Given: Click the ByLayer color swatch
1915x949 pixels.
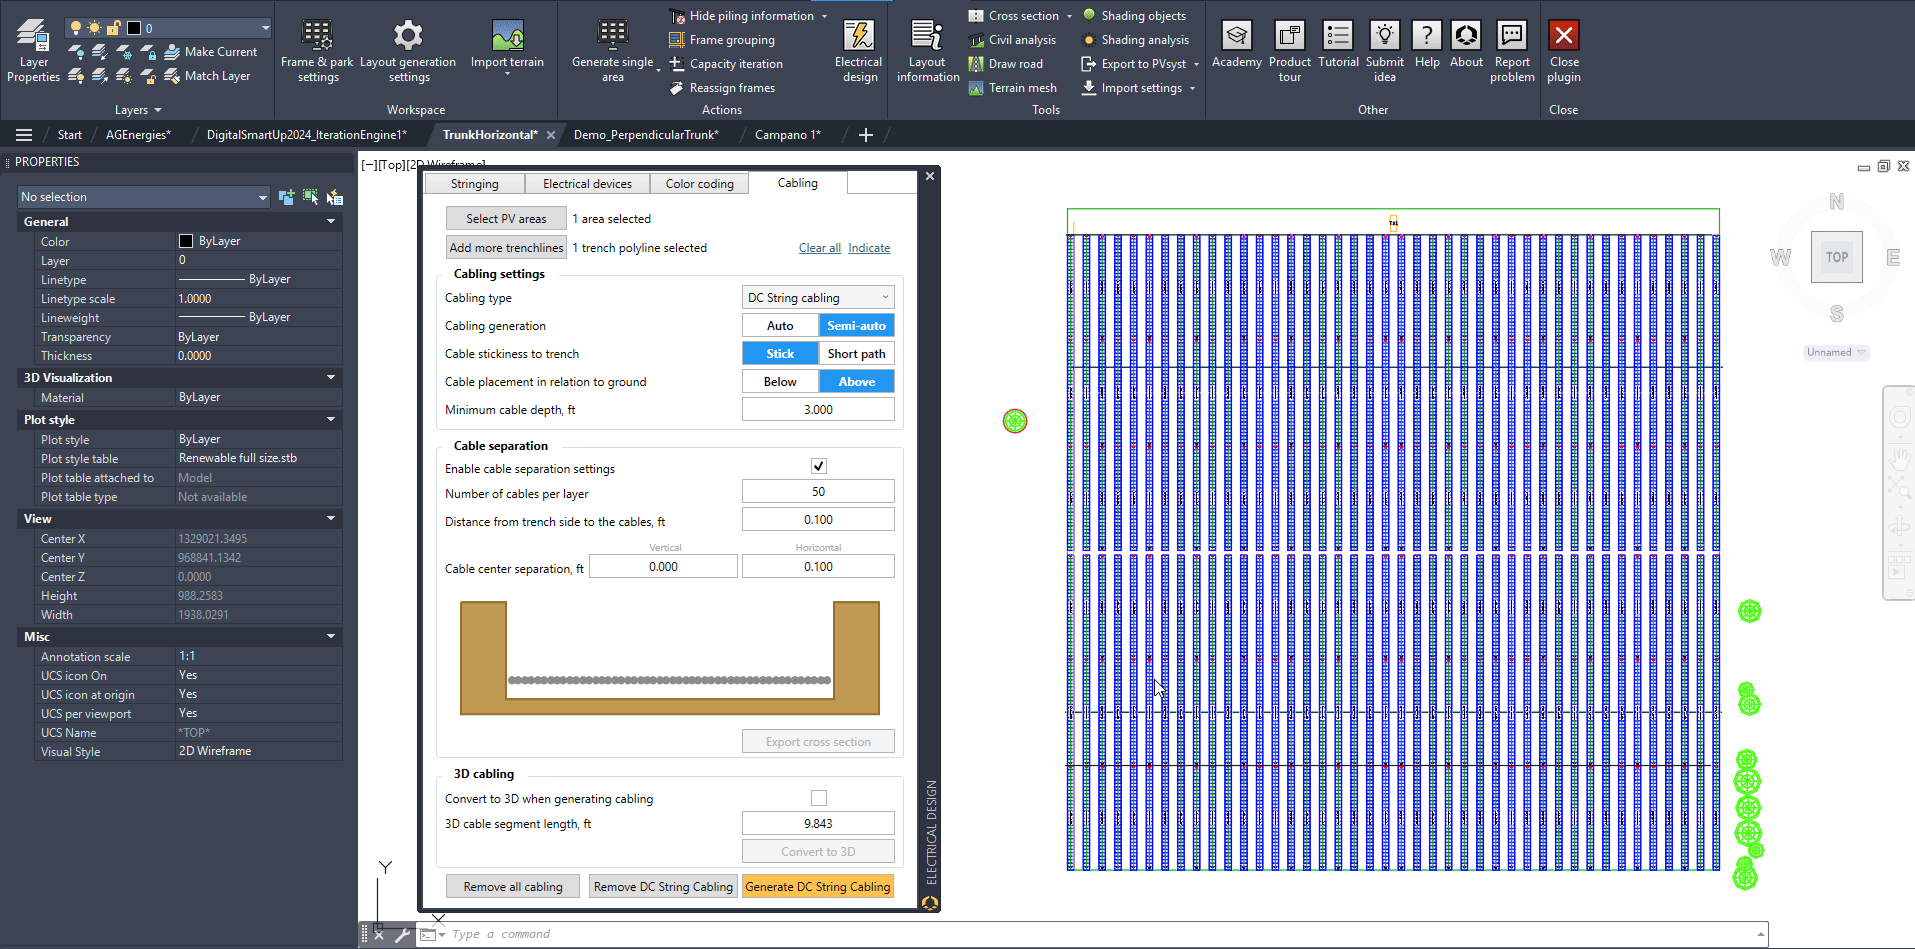Looking at the screenshot, I should [185, 241].
